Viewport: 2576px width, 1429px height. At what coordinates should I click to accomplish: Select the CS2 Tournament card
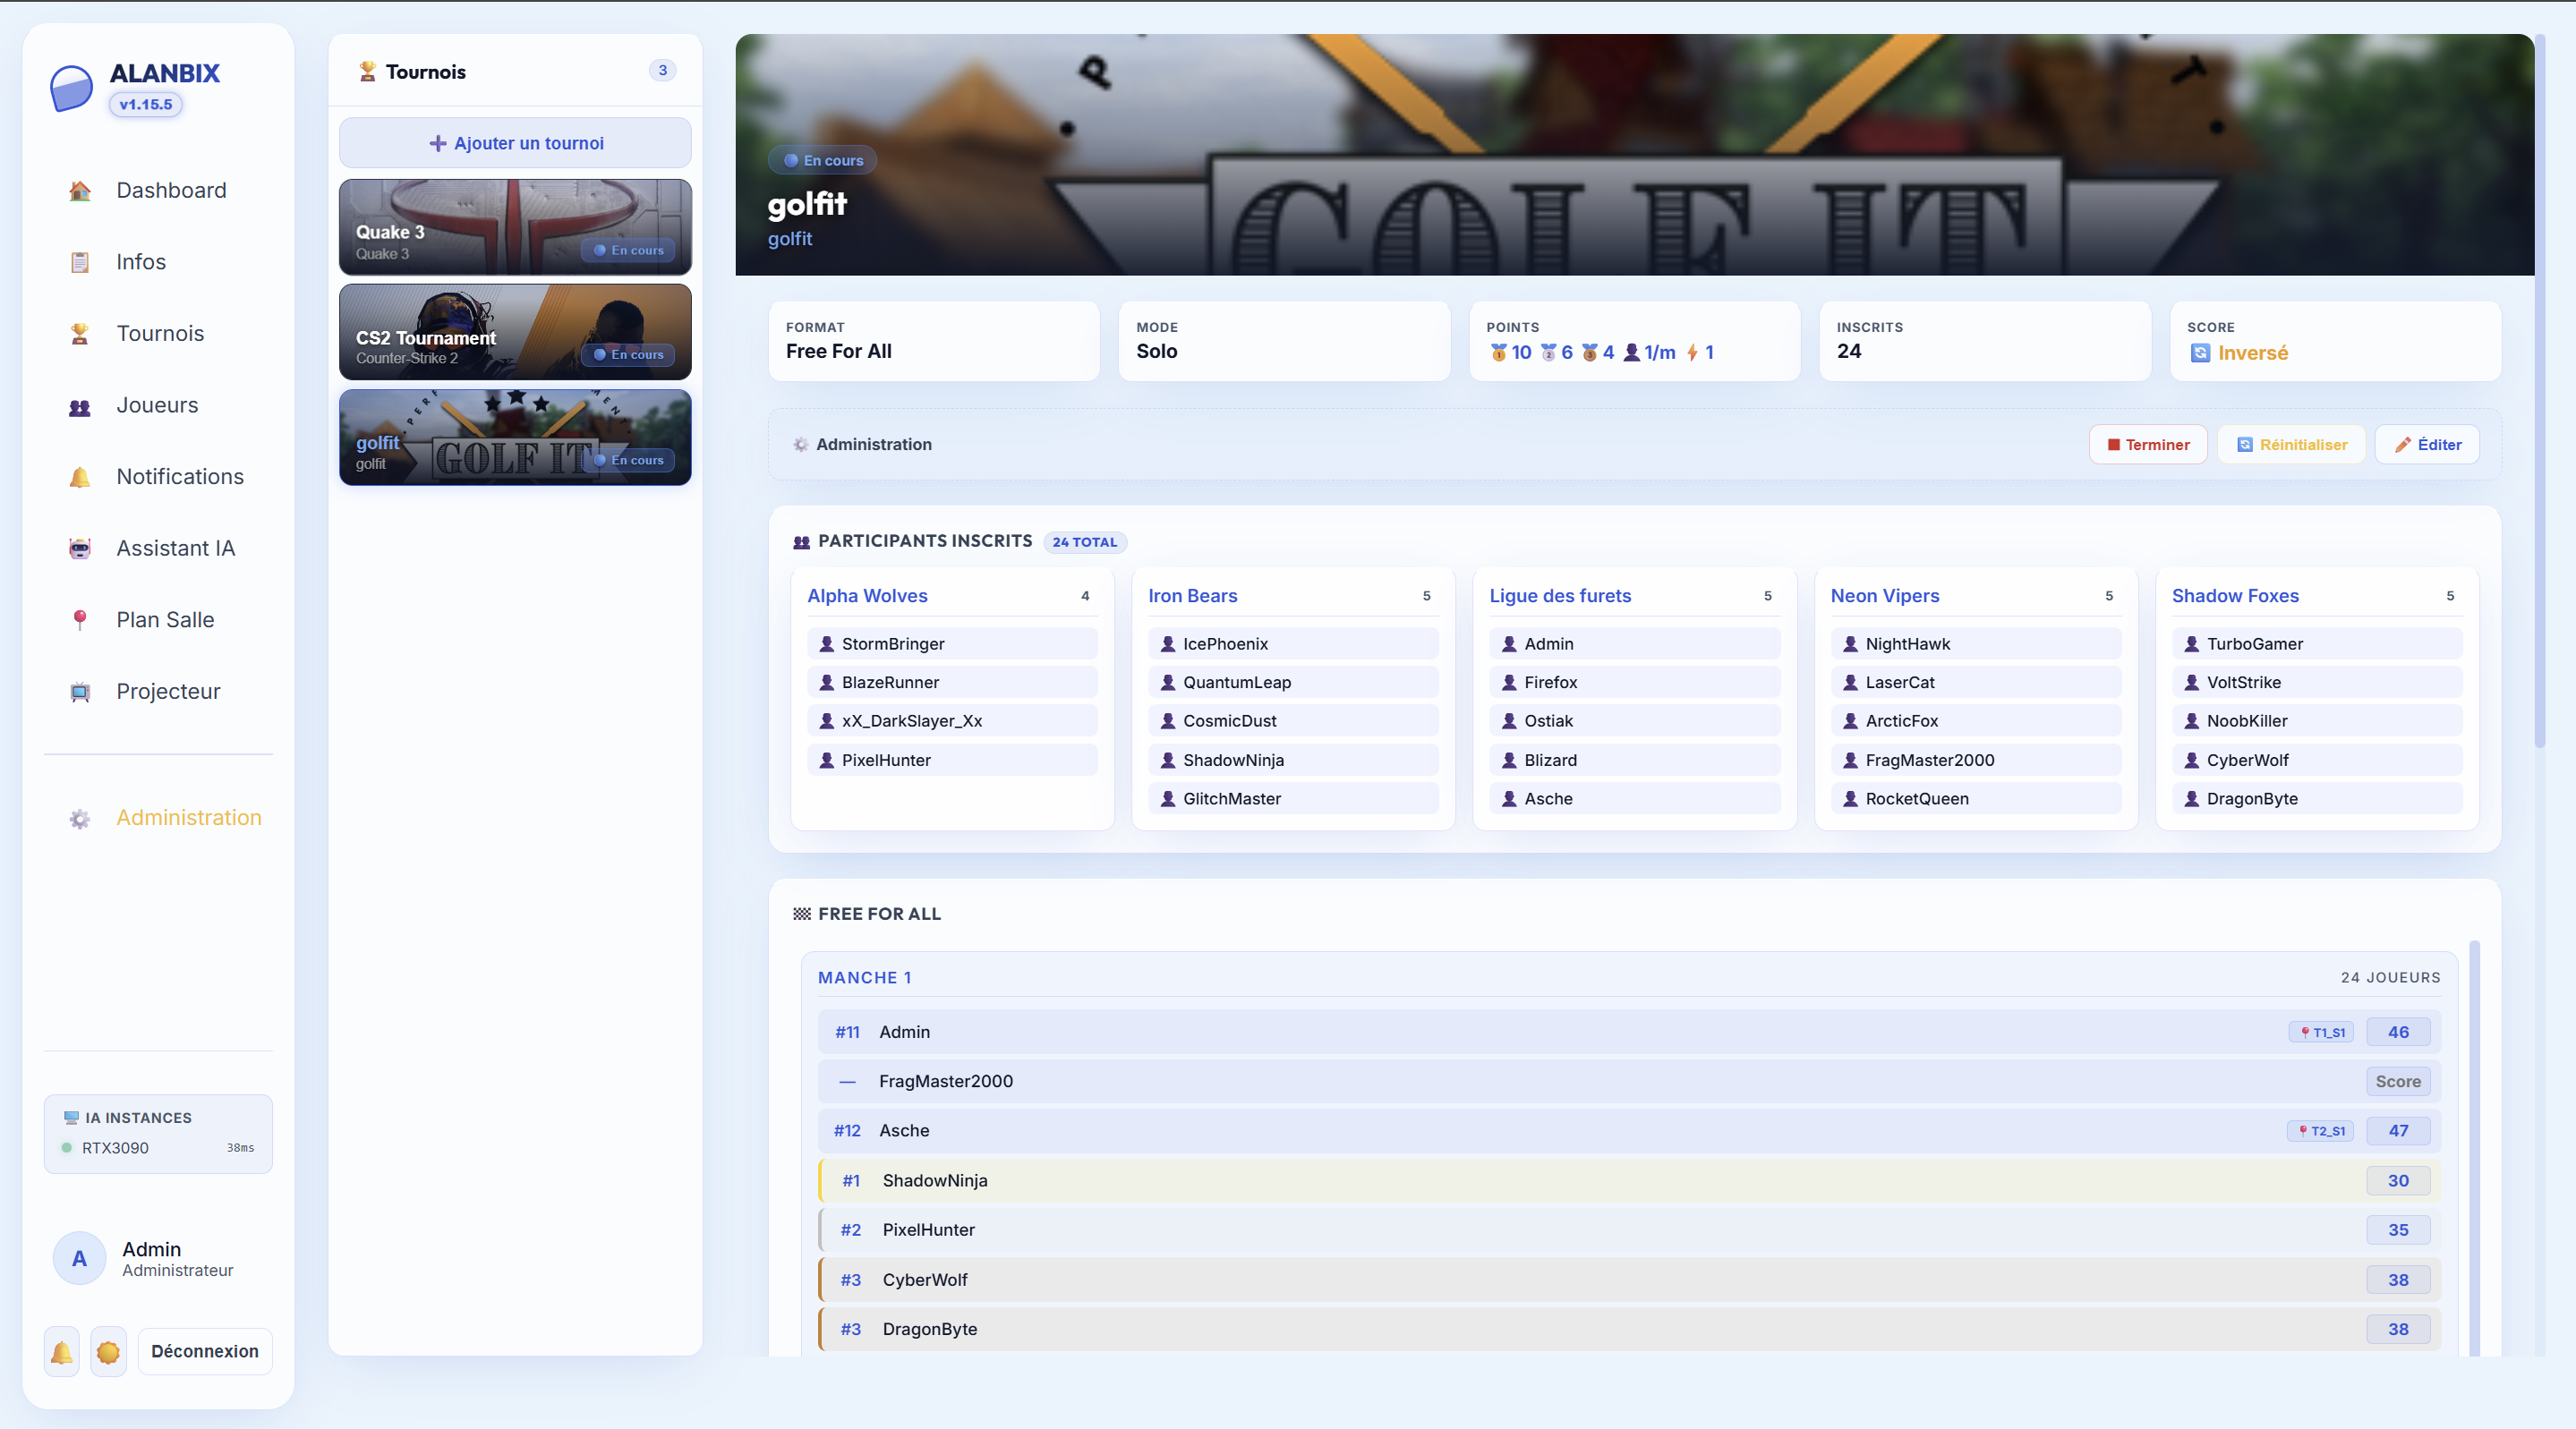515,332
